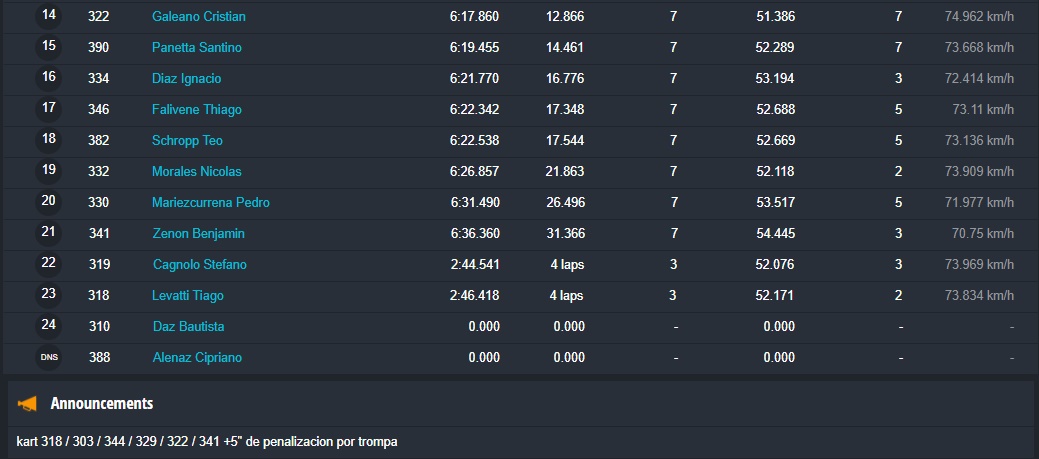Click the position 14 badge
The image size is (1039, 459).
[x=49, y=16]
